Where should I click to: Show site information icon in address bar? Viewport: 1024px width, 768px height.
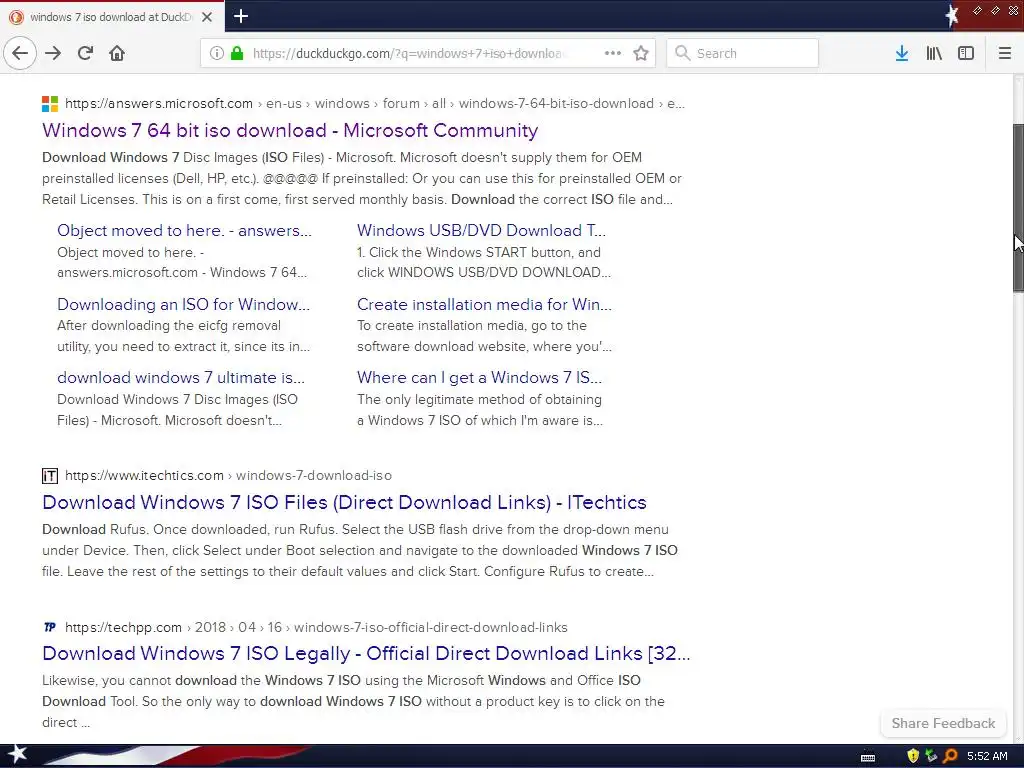pyautogui.click(x=217, y=53)
